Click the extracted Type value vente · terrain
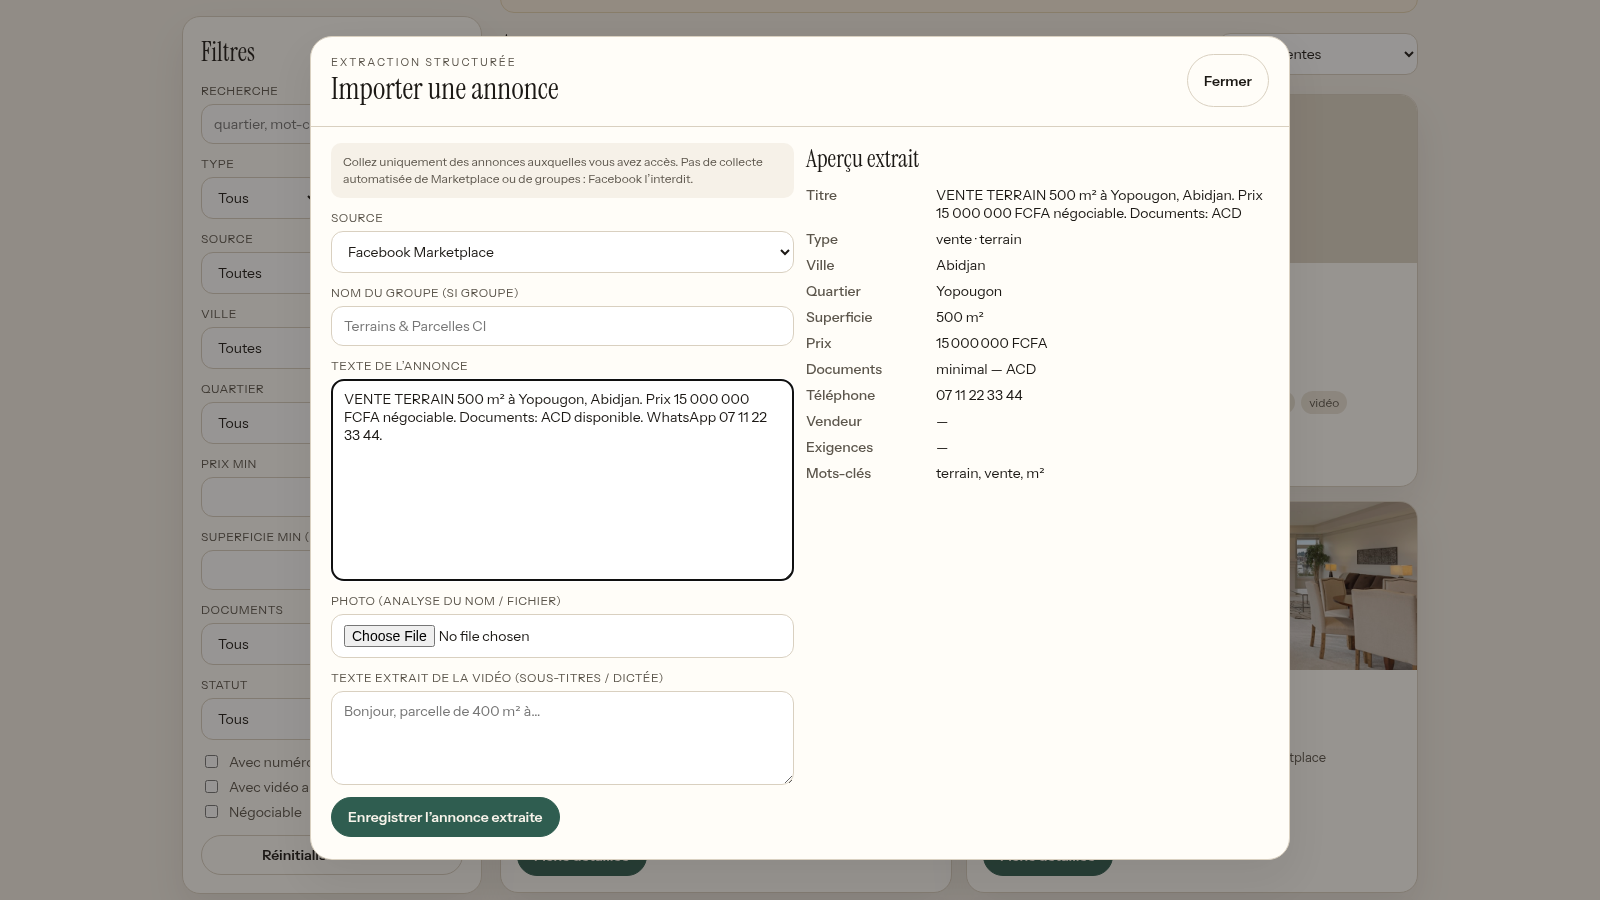Viewport: 1600px width, 900px height. pyautogui.click(x=979, y=239)
